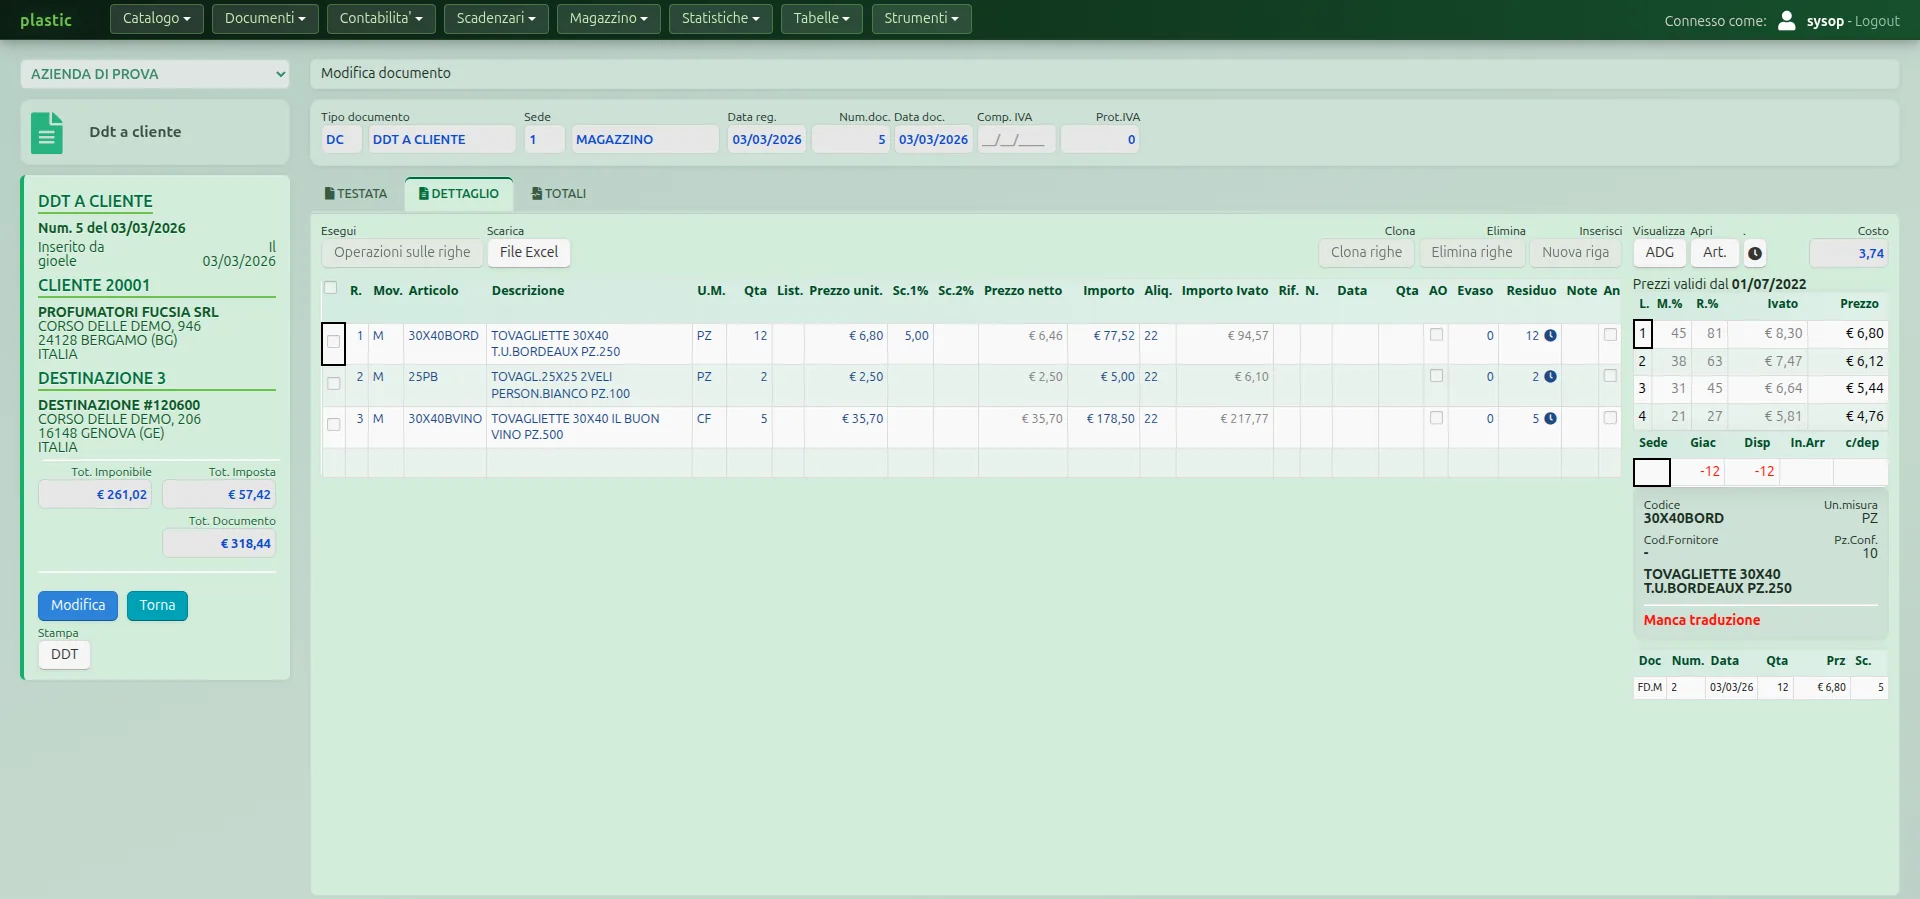Open the Magazzino dropdown menu
Image resolution: width=1920 pixels, height=899 pixels.
point(609,18)
